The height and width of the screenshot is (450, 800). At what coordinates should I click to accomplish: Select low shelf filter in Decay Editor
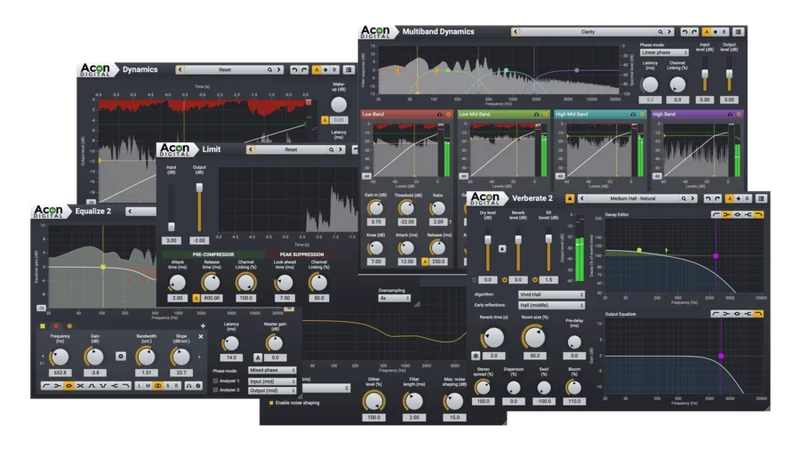coord(727,215)
